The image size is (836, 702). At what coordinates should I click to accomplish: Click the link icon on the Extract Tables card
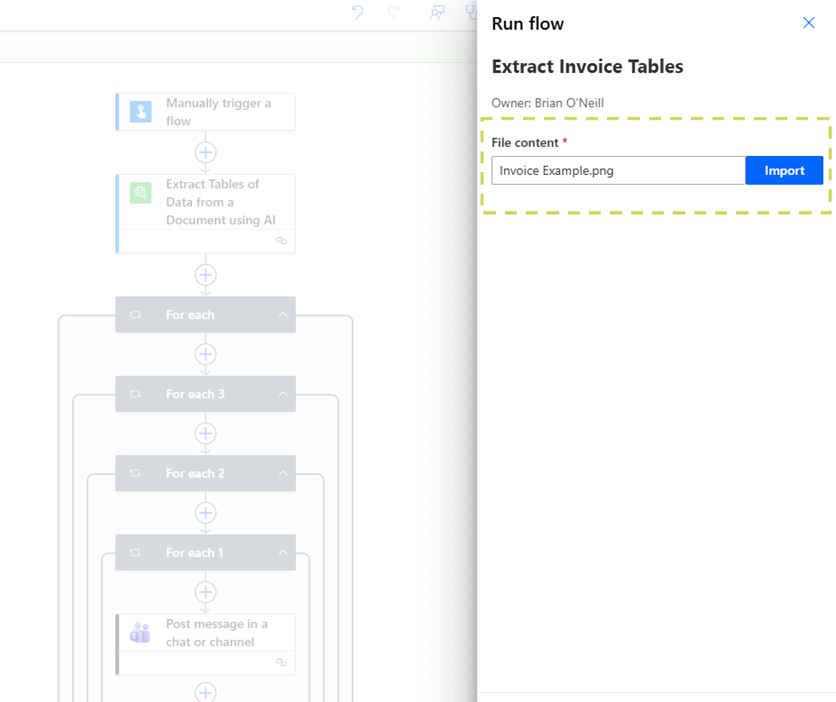(281, 241)
